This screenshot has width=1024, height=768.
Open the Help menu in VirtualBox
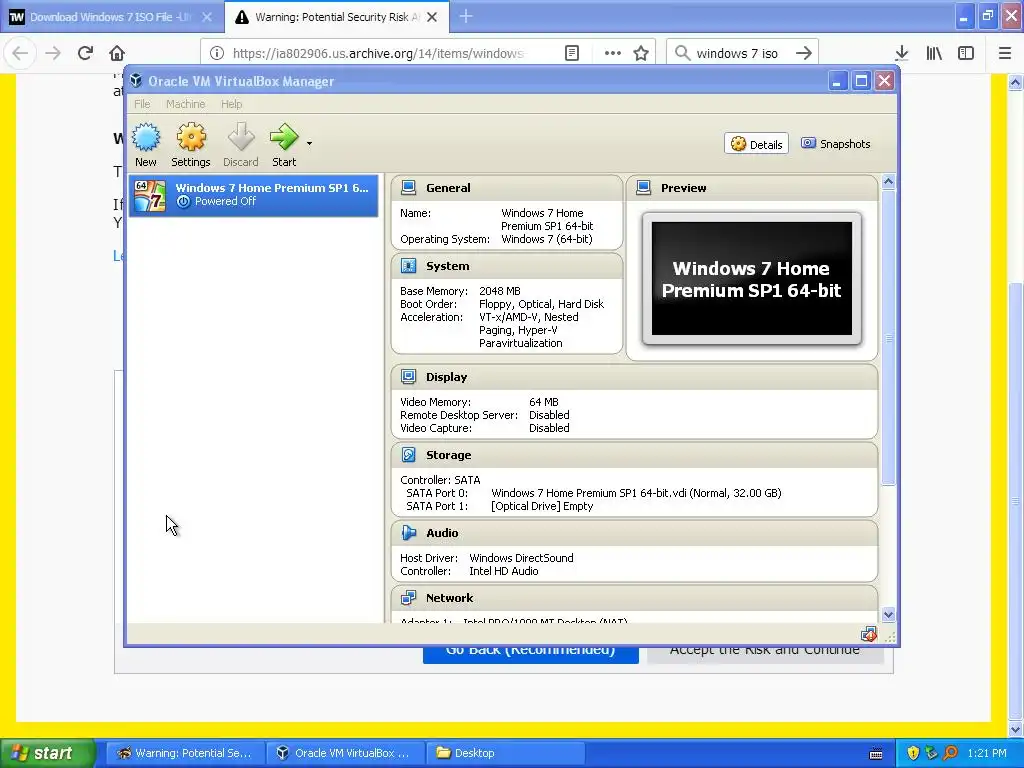coord(231,104)
